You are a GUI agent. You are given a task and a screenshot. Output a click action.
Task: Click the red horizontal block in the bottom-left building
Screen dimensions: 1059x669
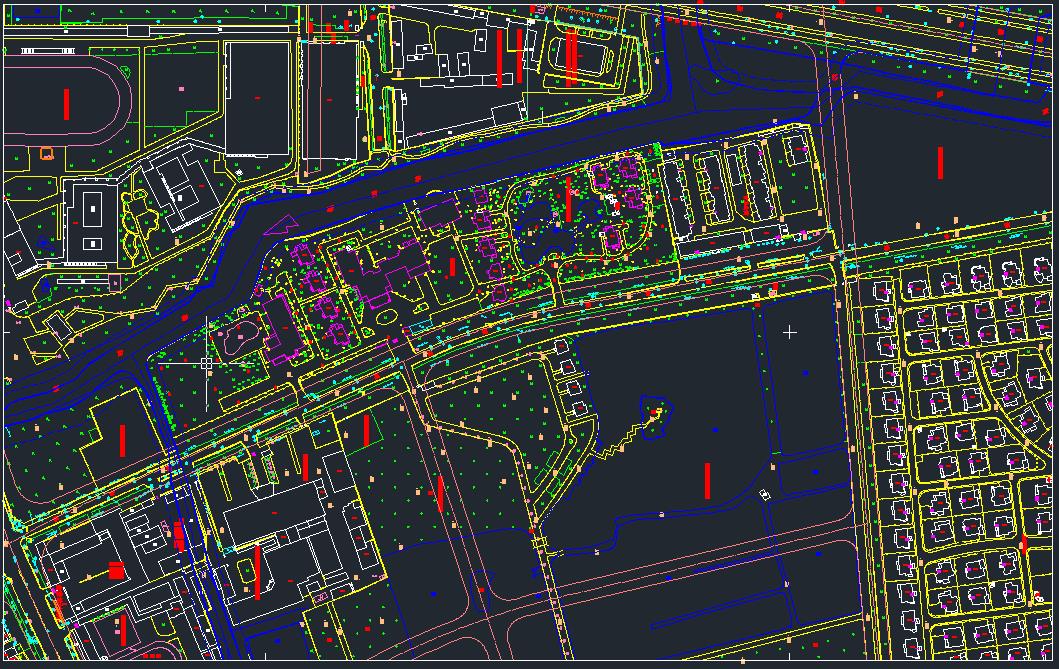[115, 570]
